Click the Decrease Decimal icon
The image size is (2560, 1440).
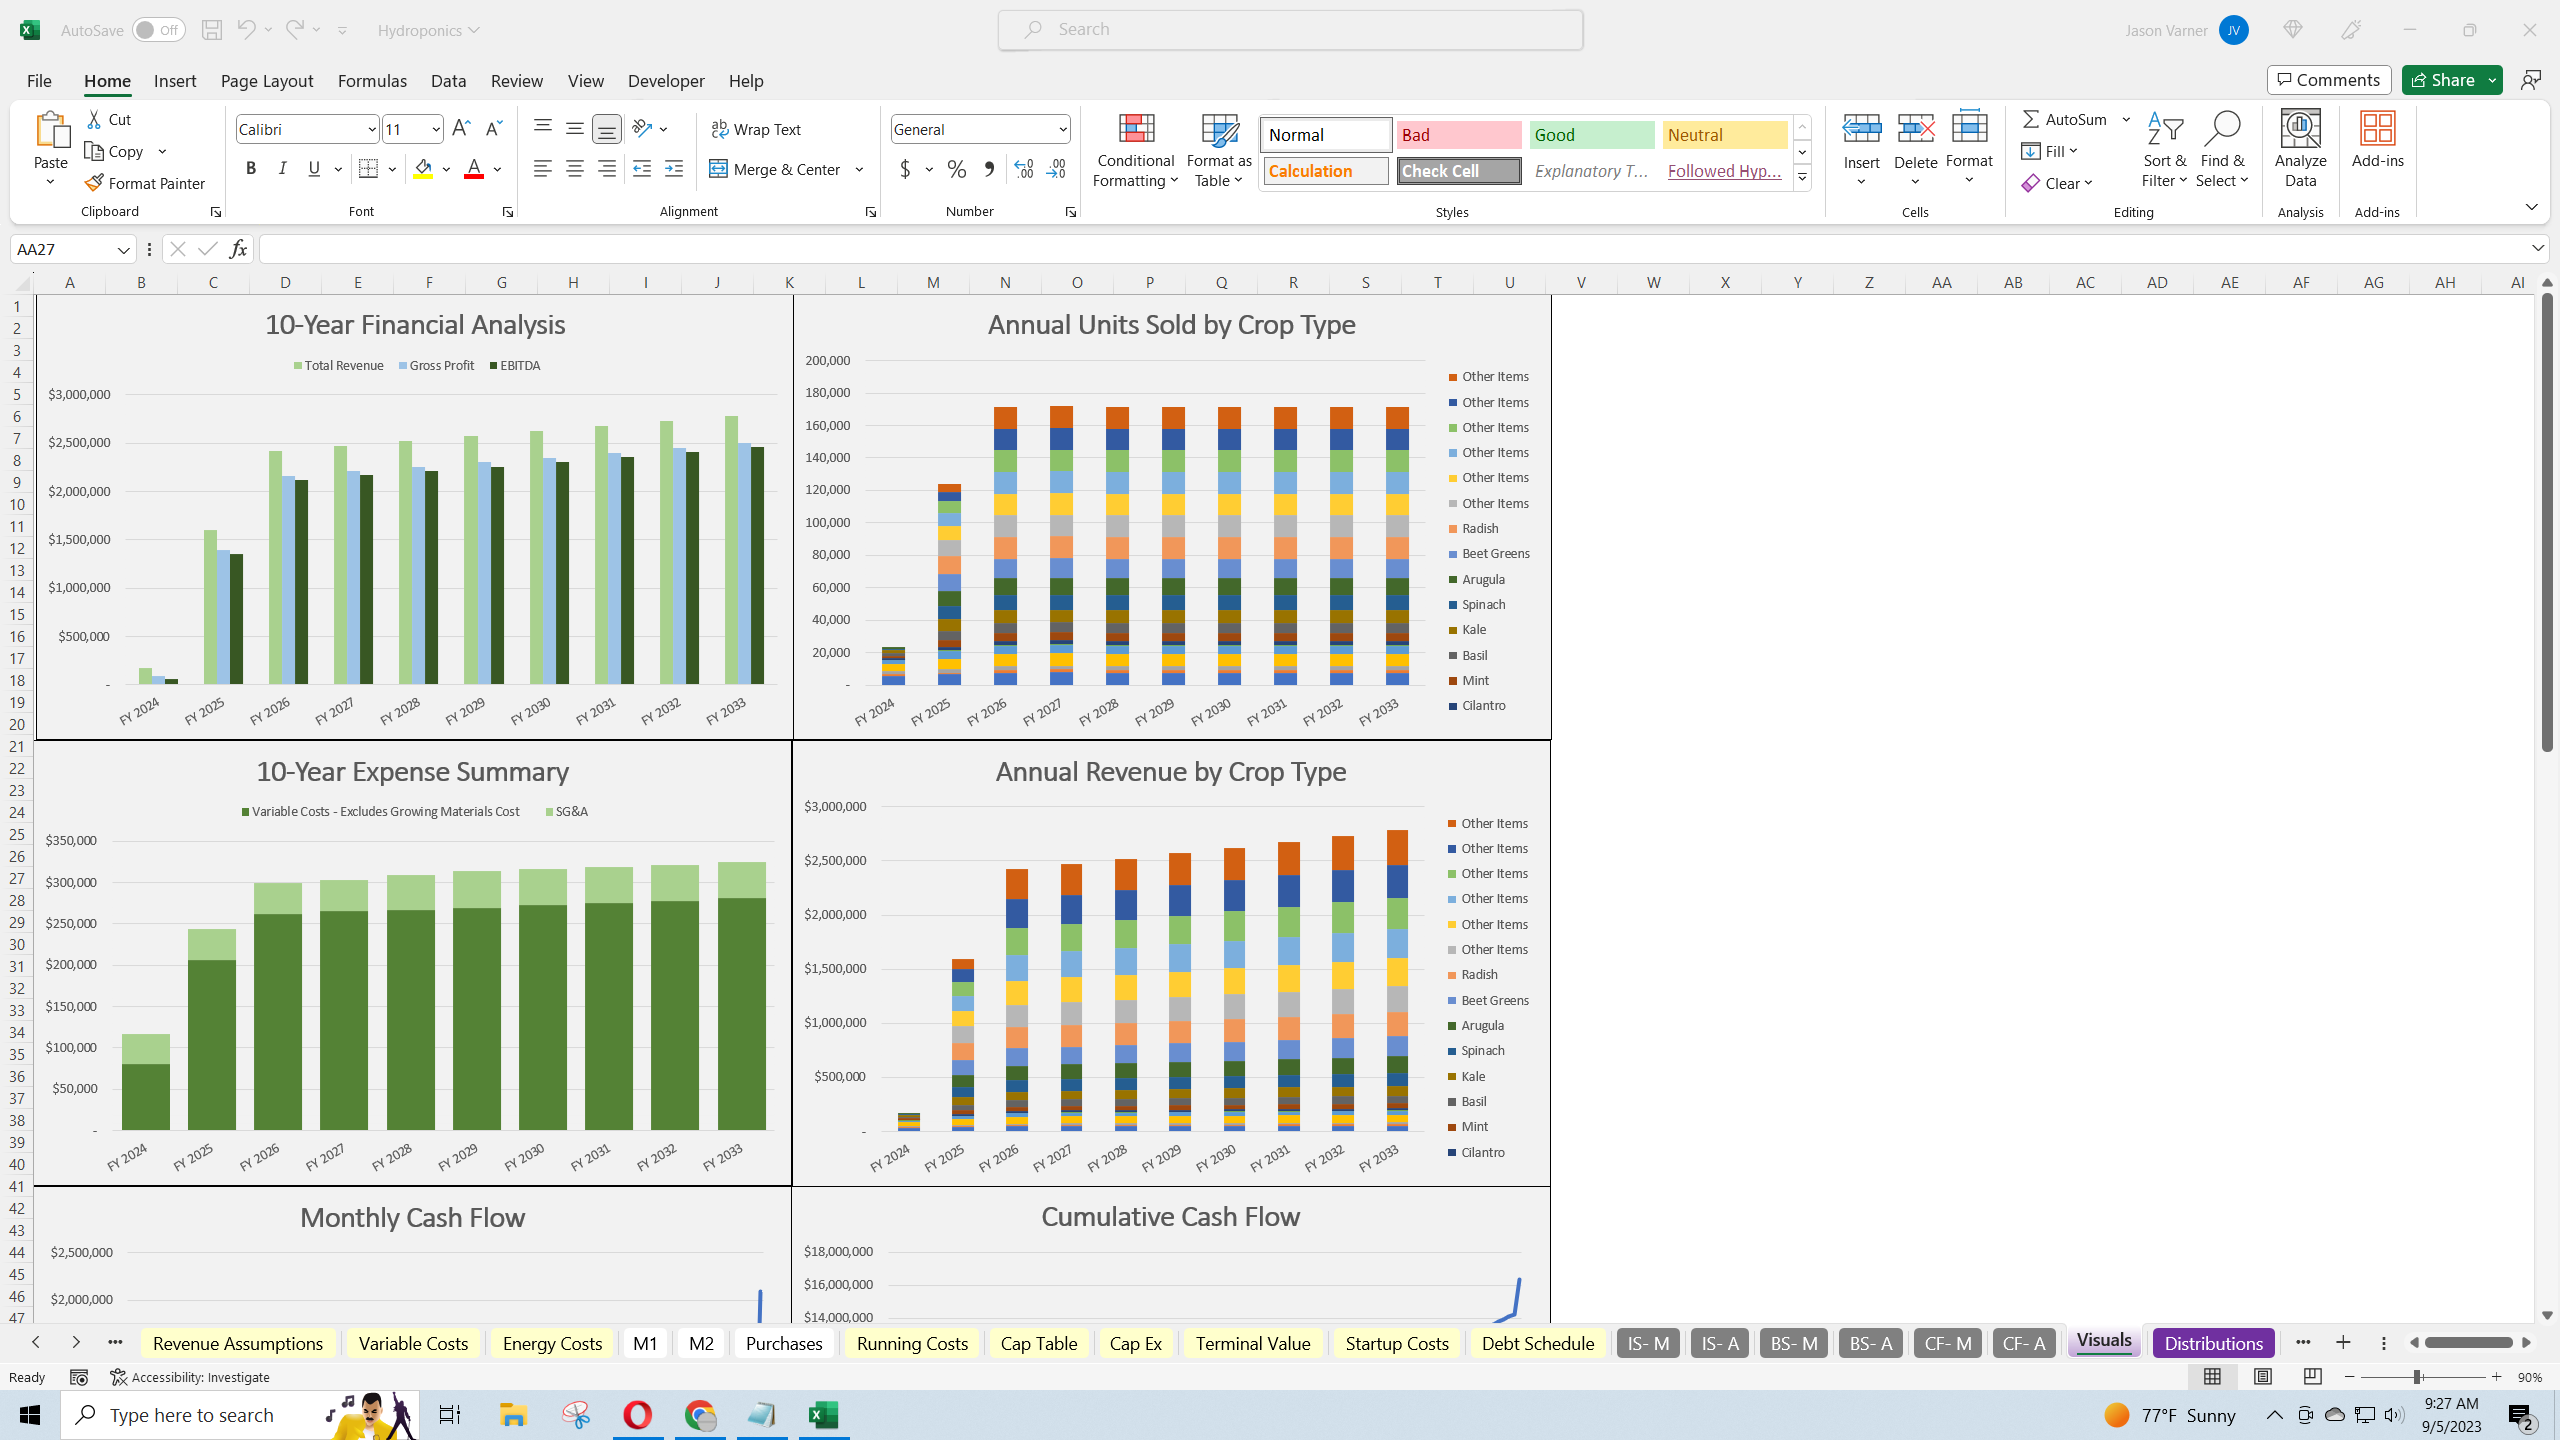pos(1056,169)
